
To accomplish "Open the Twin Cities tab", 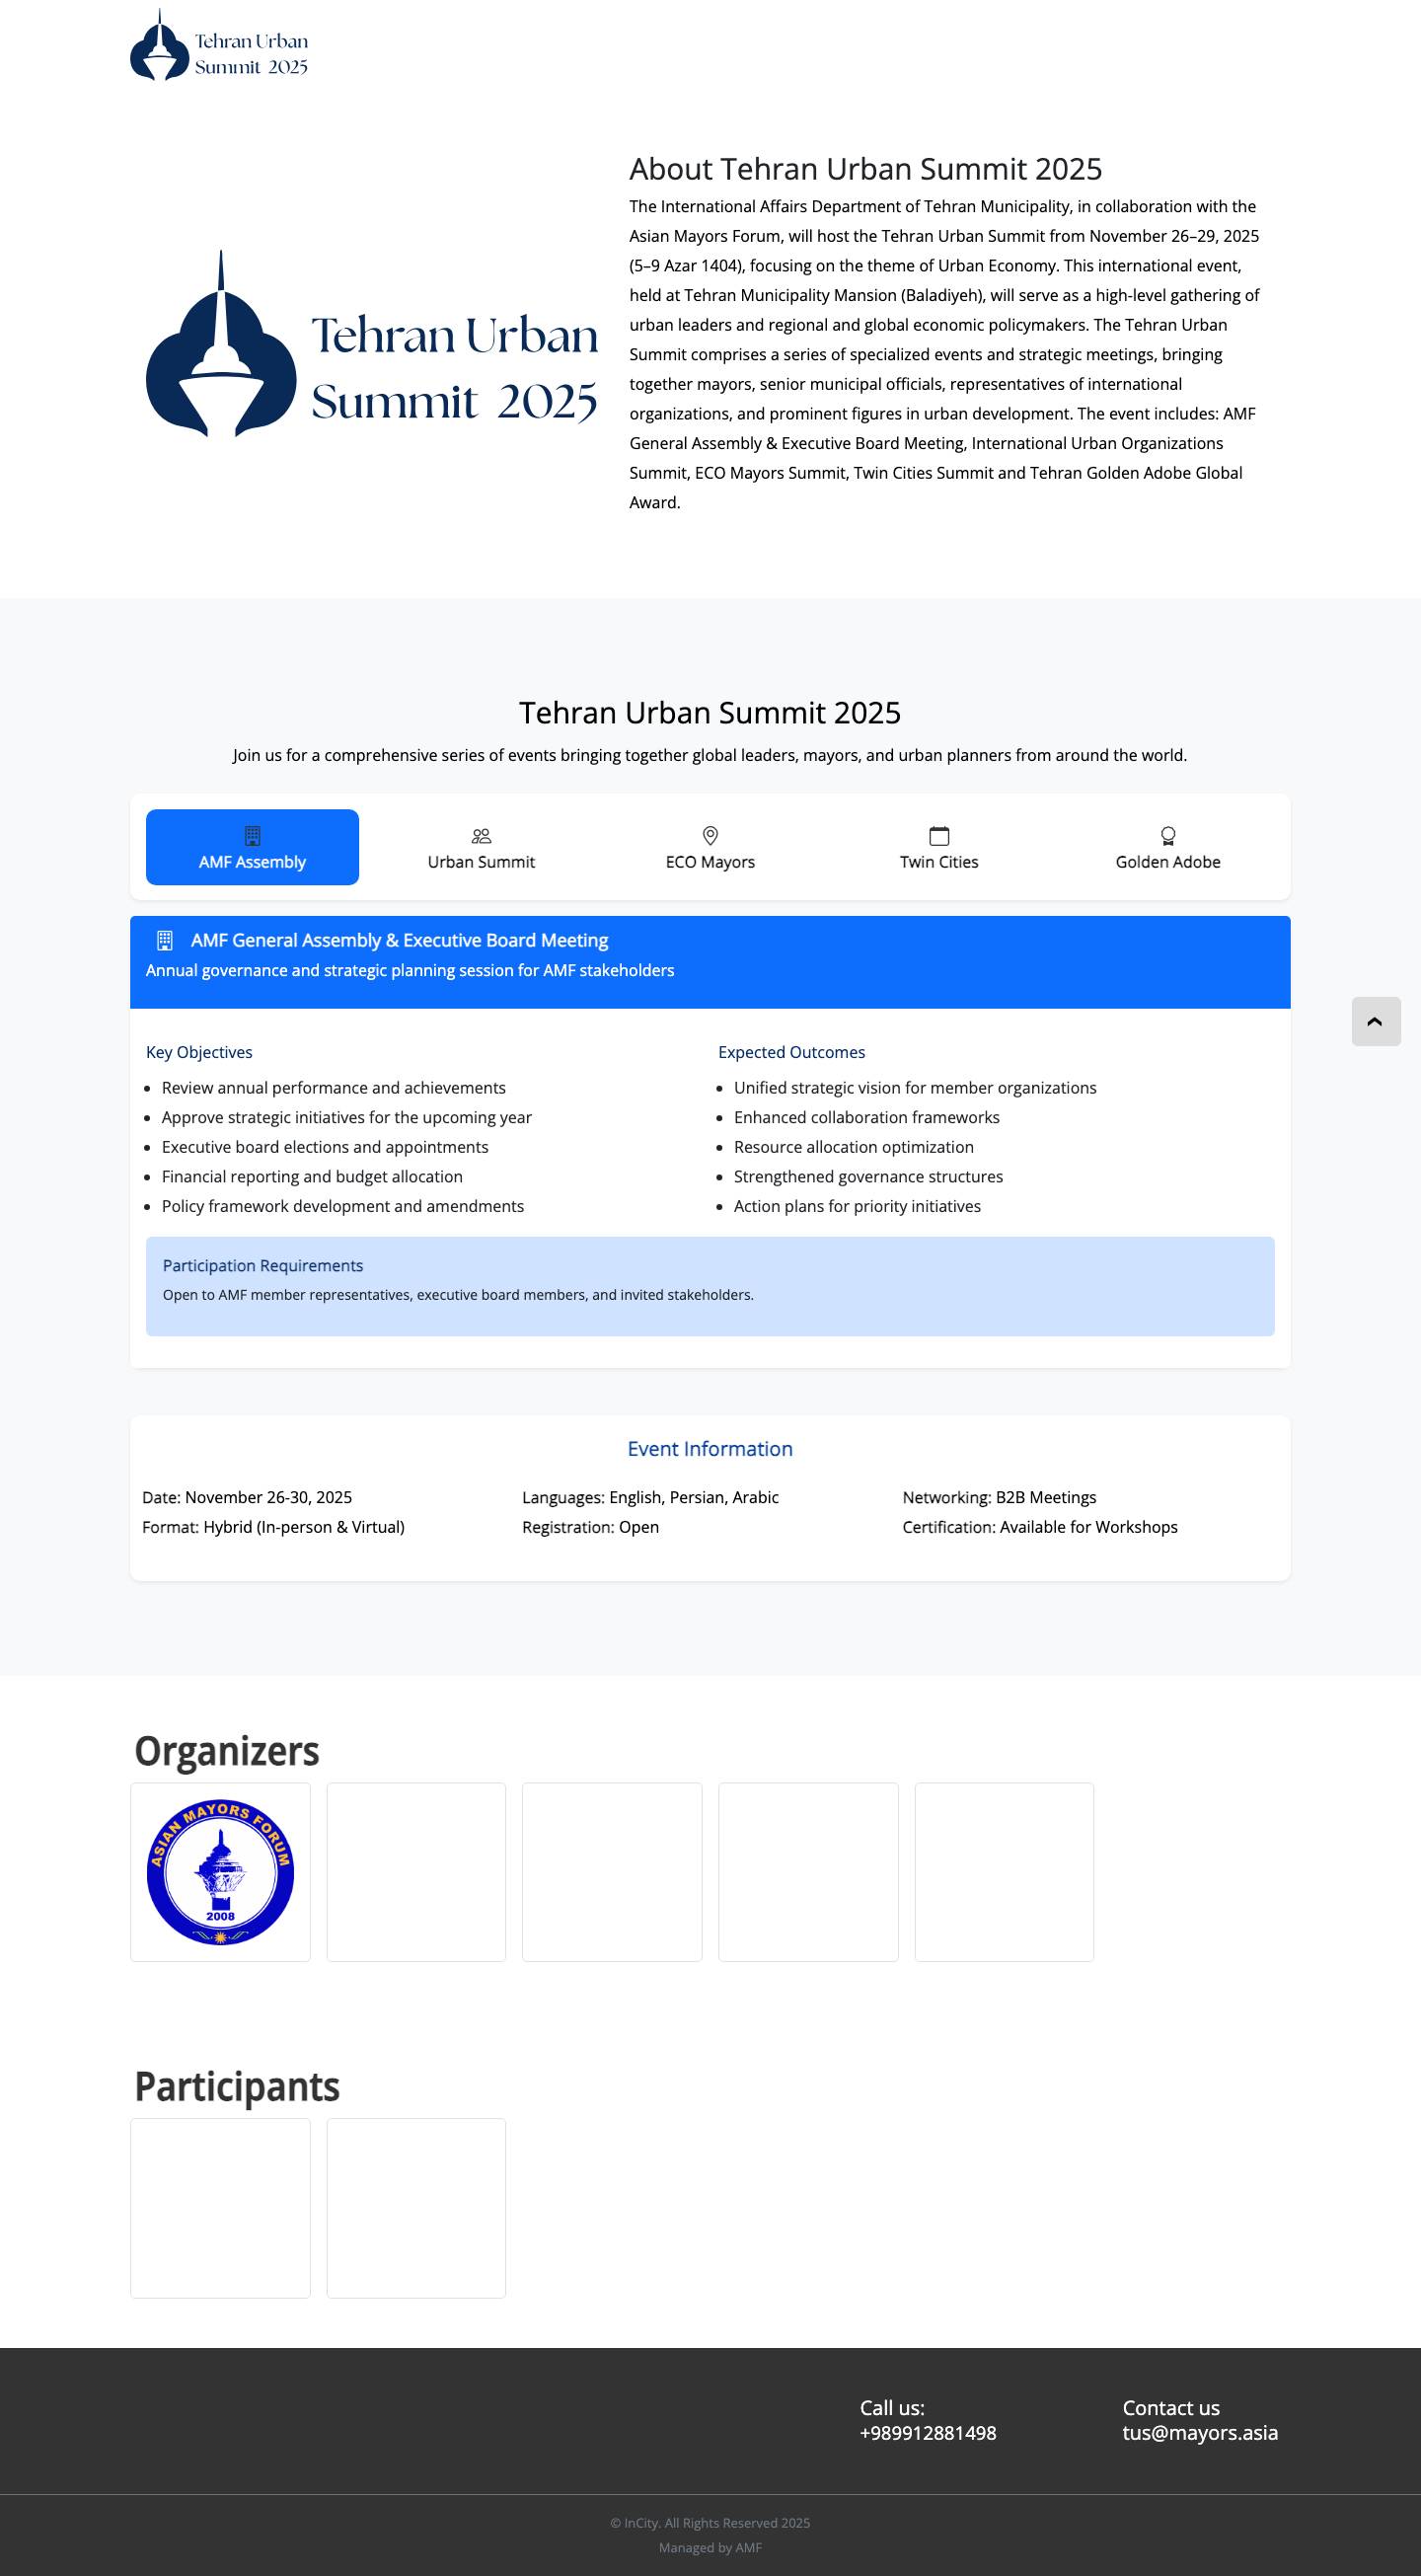I will click(939, 847).
